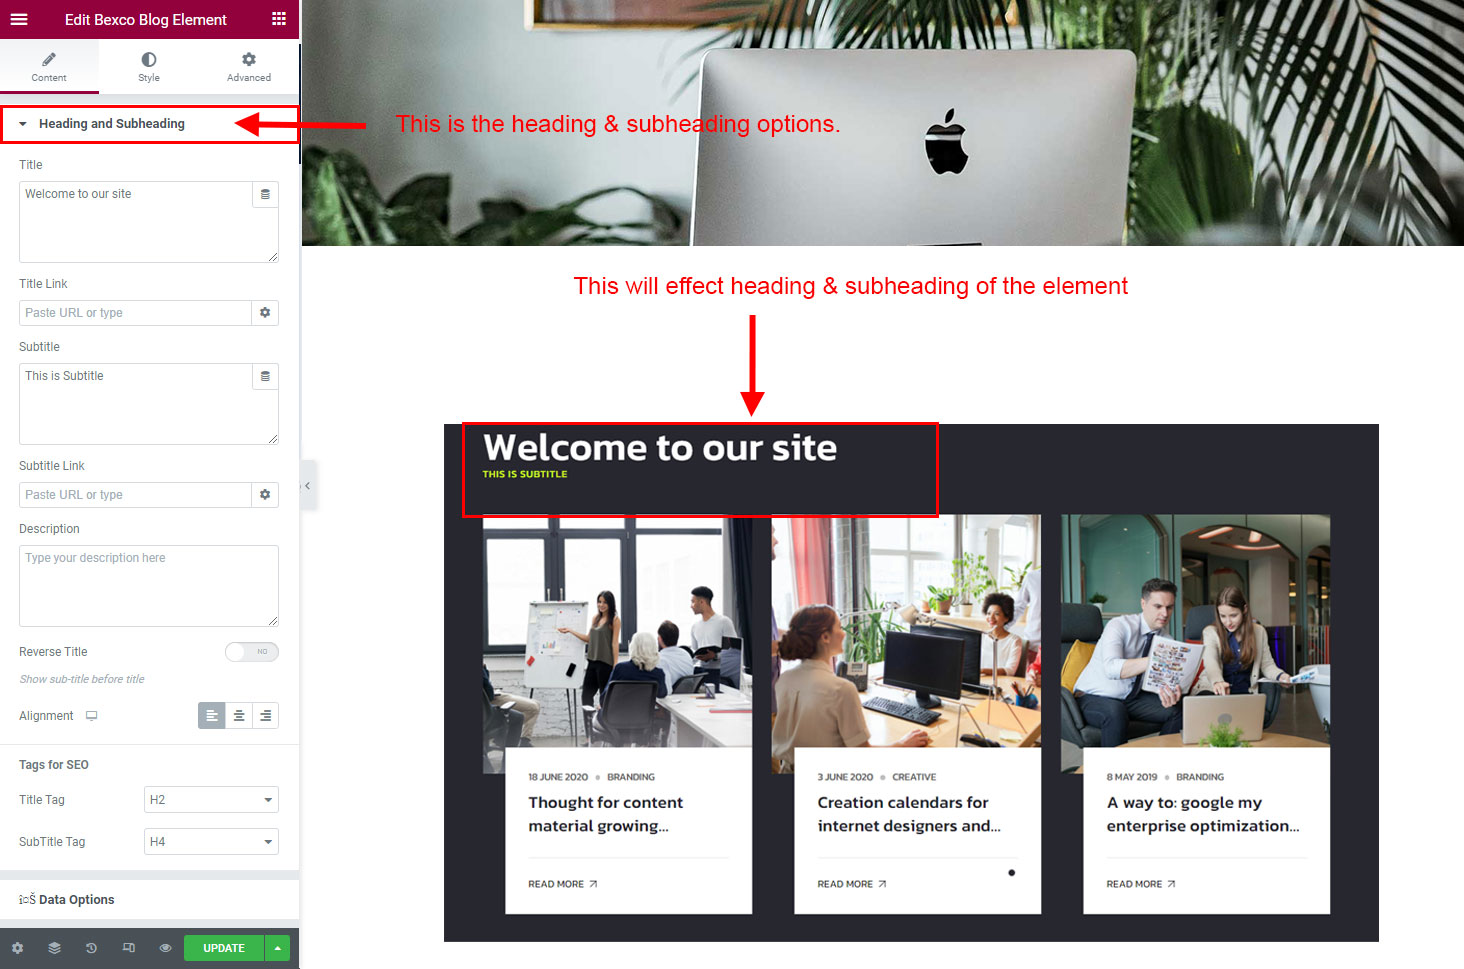The height and width of the screenshot is (969, 1464).
Task: Open History icon in bottom bar
Action: point(91,948)
